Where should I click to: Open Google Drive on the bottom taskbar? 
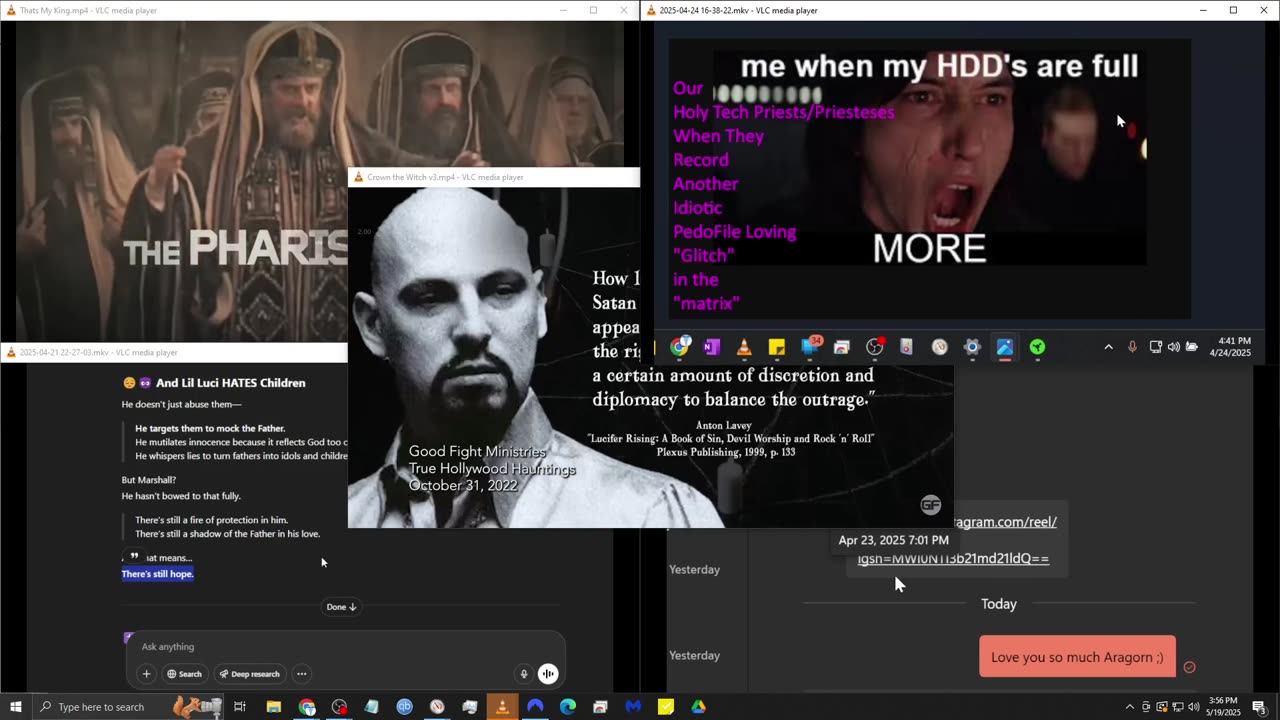tap(698, 707)
